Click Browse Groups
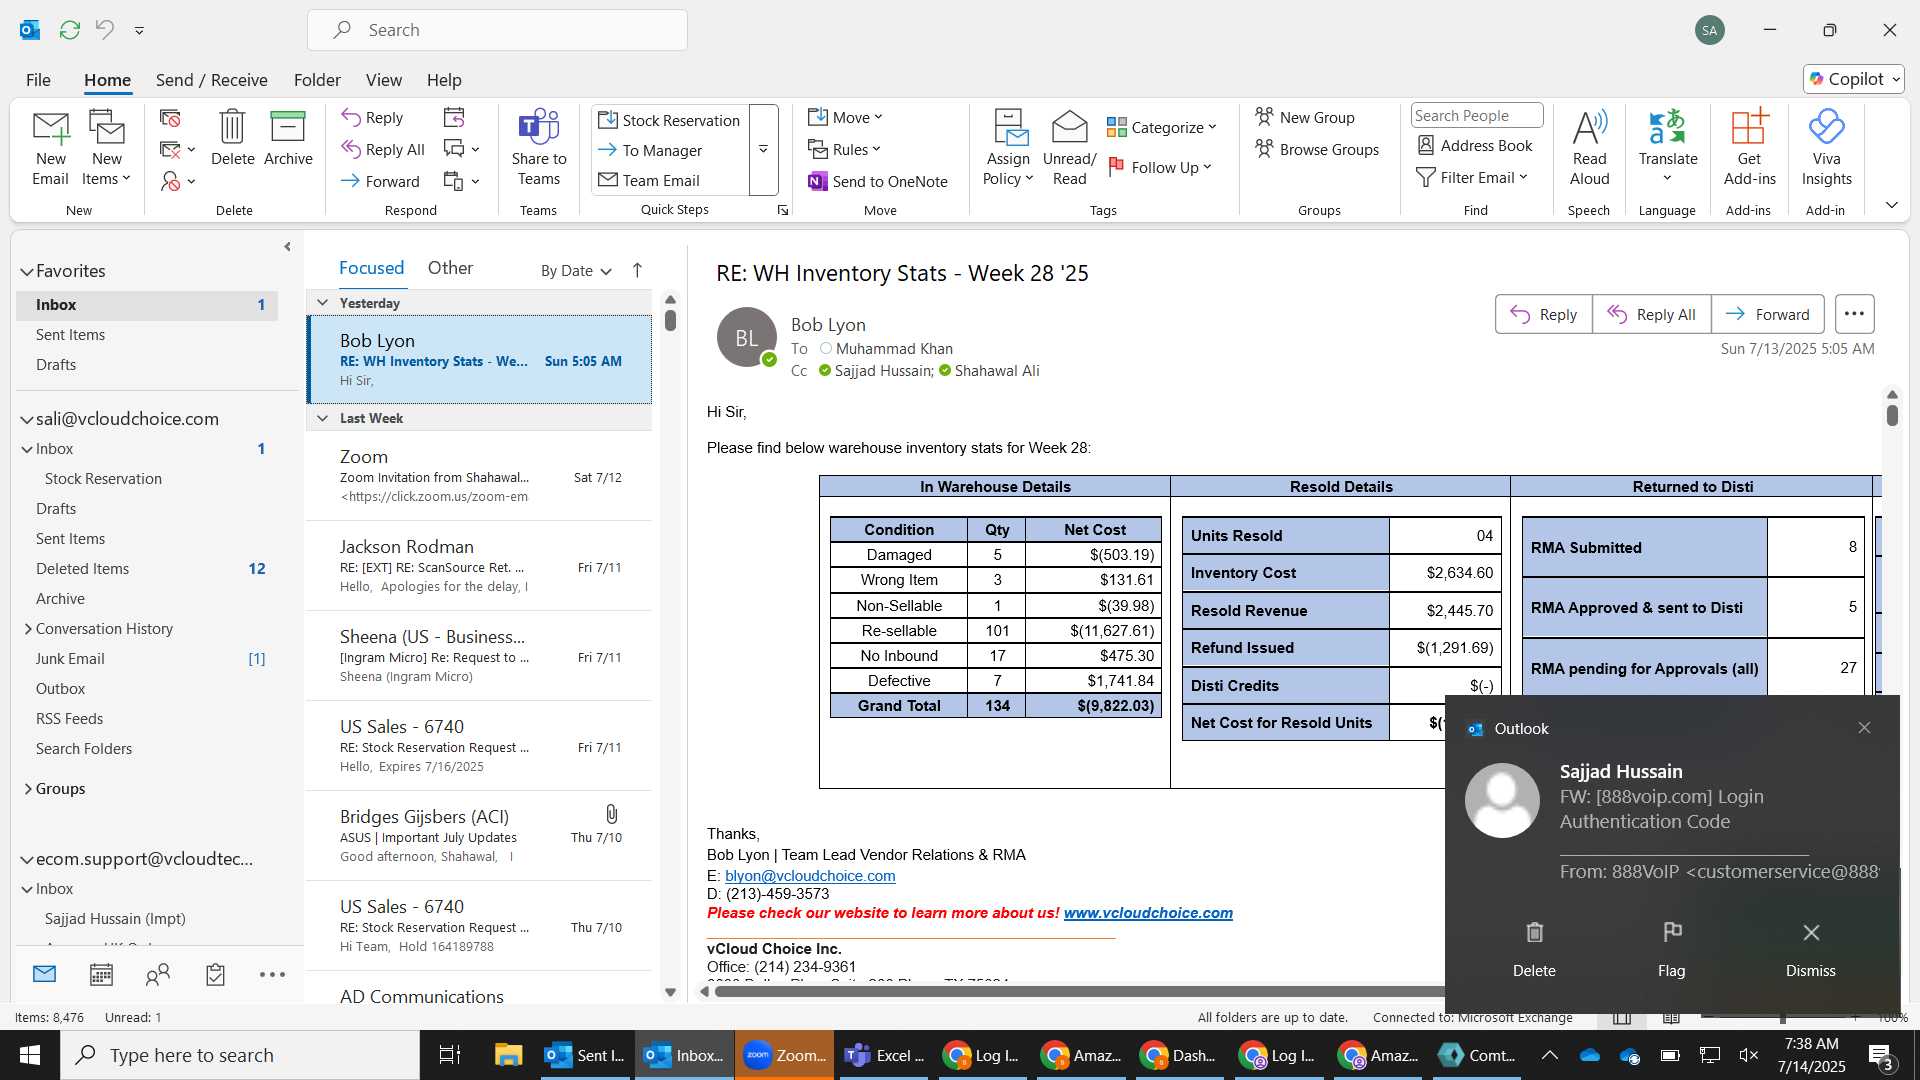 (x=1317, y=149)
